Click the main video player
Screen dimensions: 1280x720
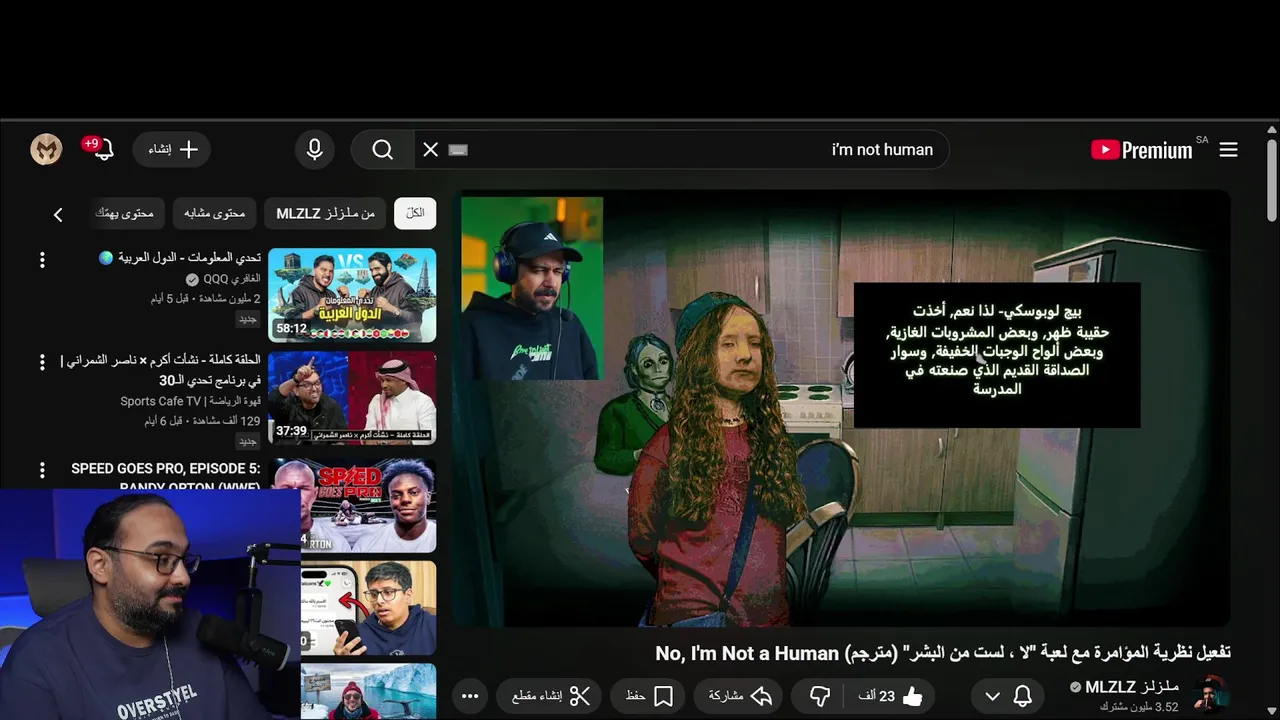pyautogui.click(x=842, y=408)
